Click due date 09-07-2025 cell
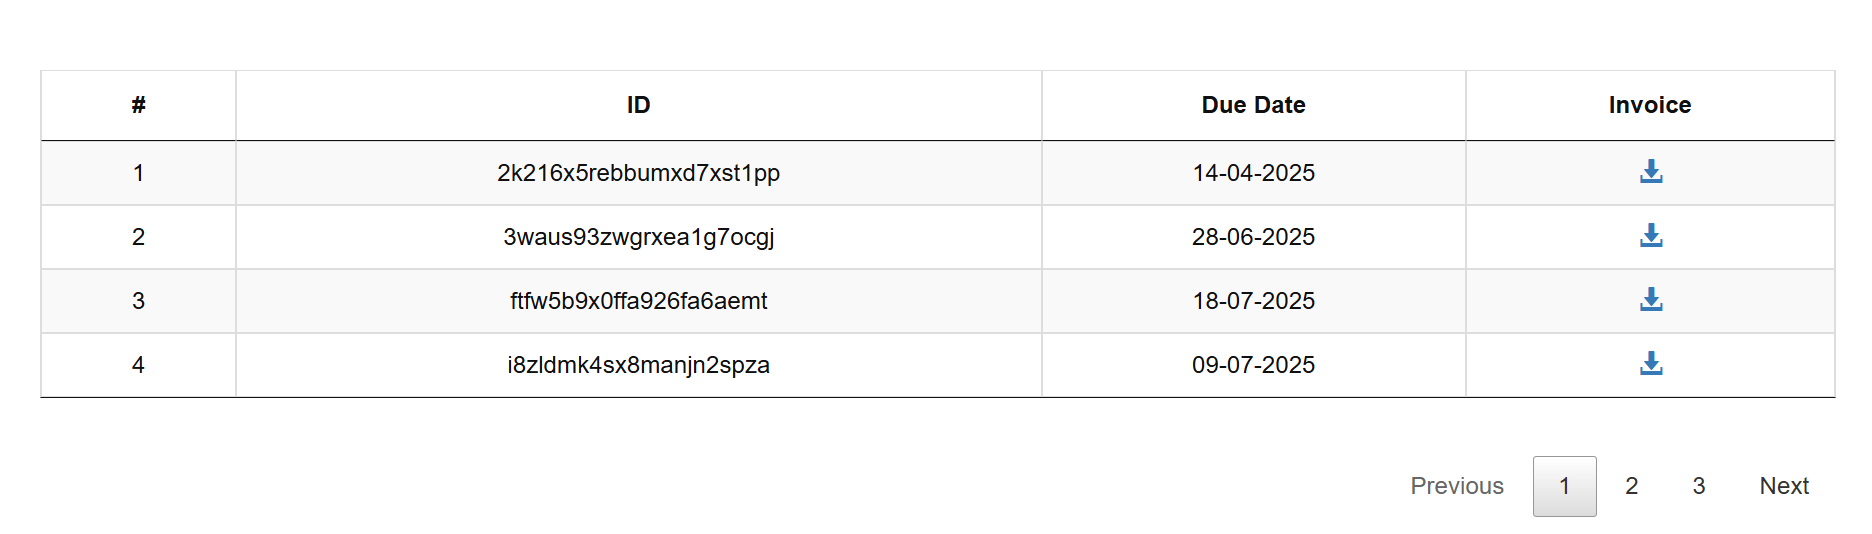The image size is (1872, 534). tap(1253, 365)
